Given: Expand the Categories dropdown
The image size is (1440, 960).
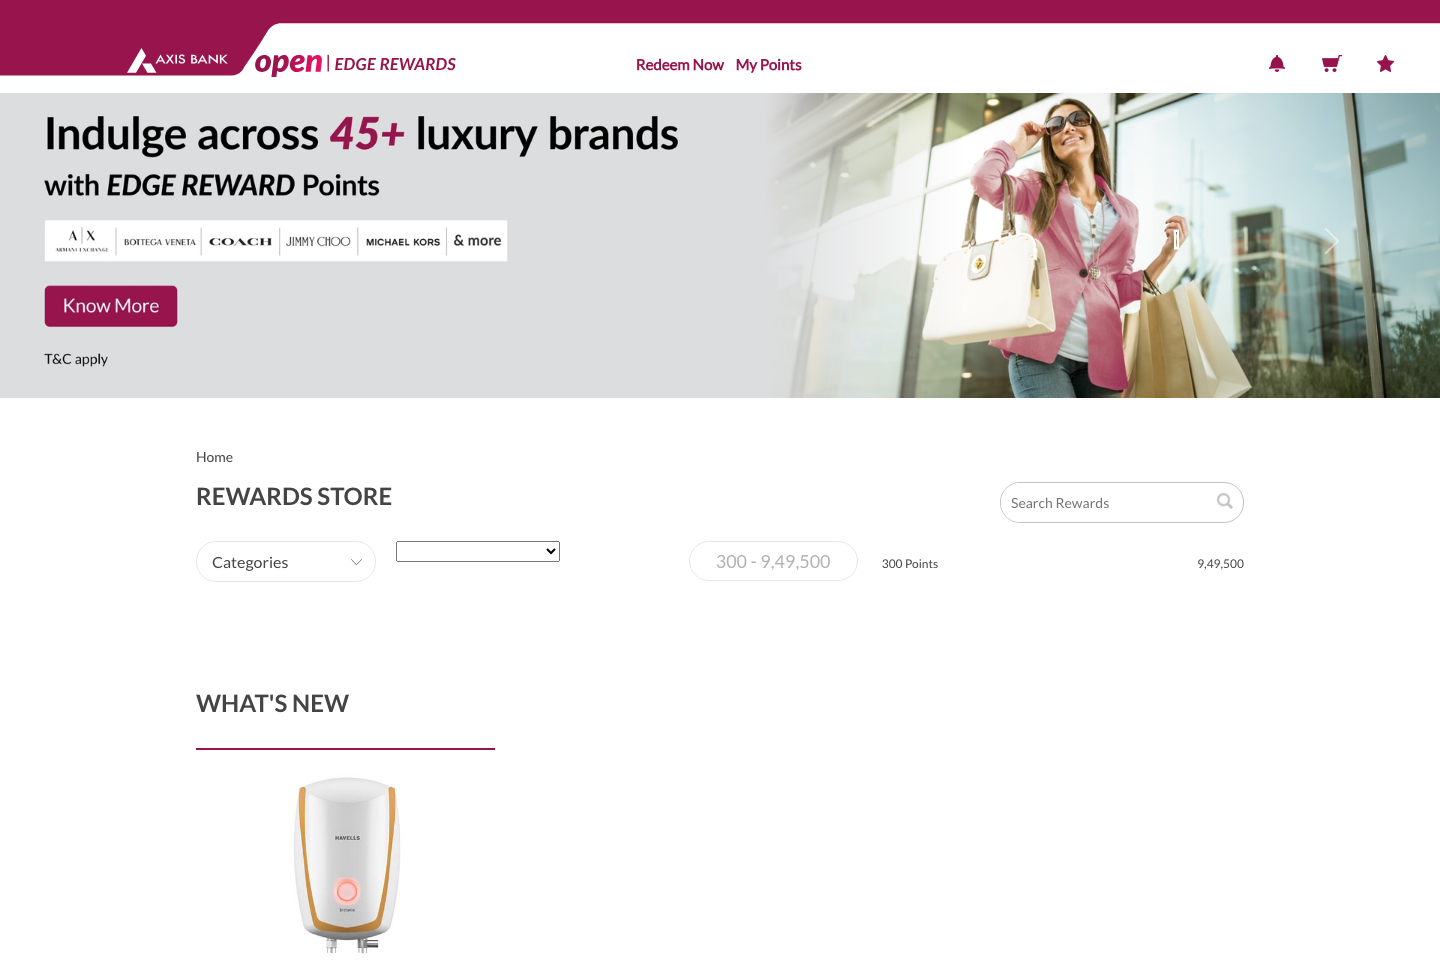Looking at the screenshot, I should (286, 562).
